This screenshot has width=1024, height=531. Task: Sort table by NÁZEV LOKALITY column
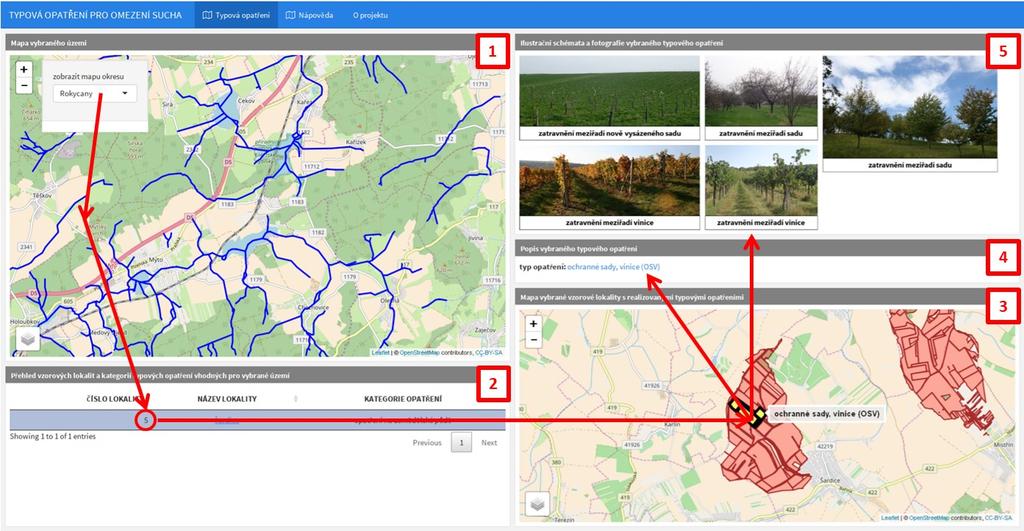click(x=227, y=398)
